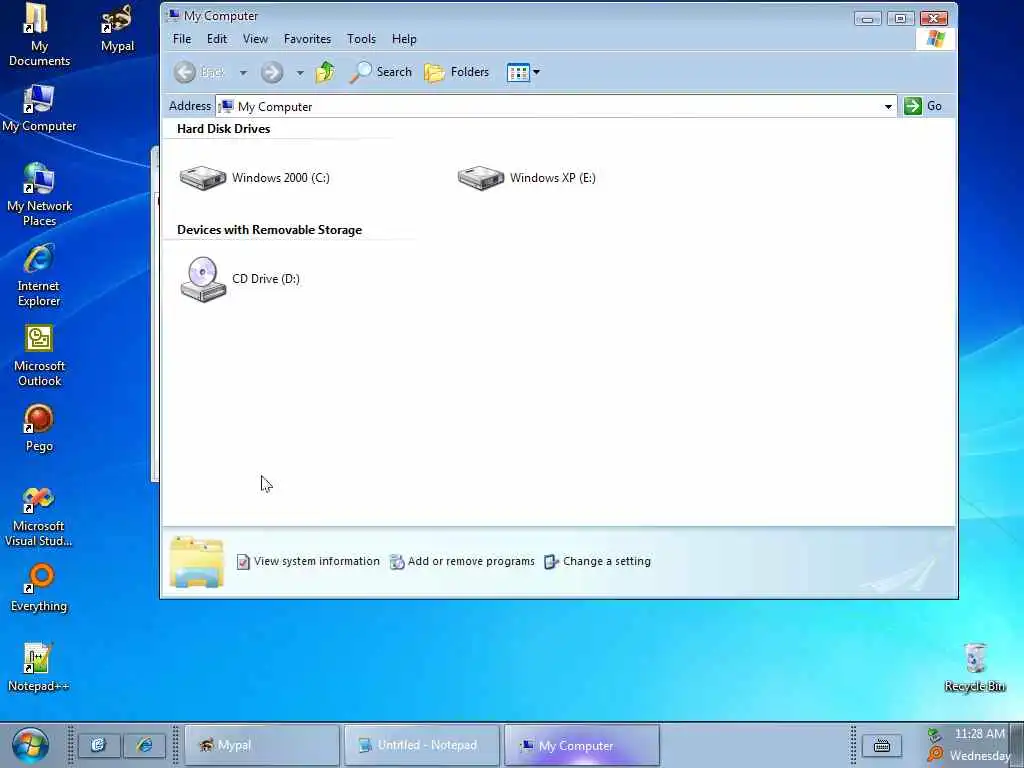Select Microsoft Visual Studio desktop icon
This screenshot has width=1024, height=768.
coord(39,517)
